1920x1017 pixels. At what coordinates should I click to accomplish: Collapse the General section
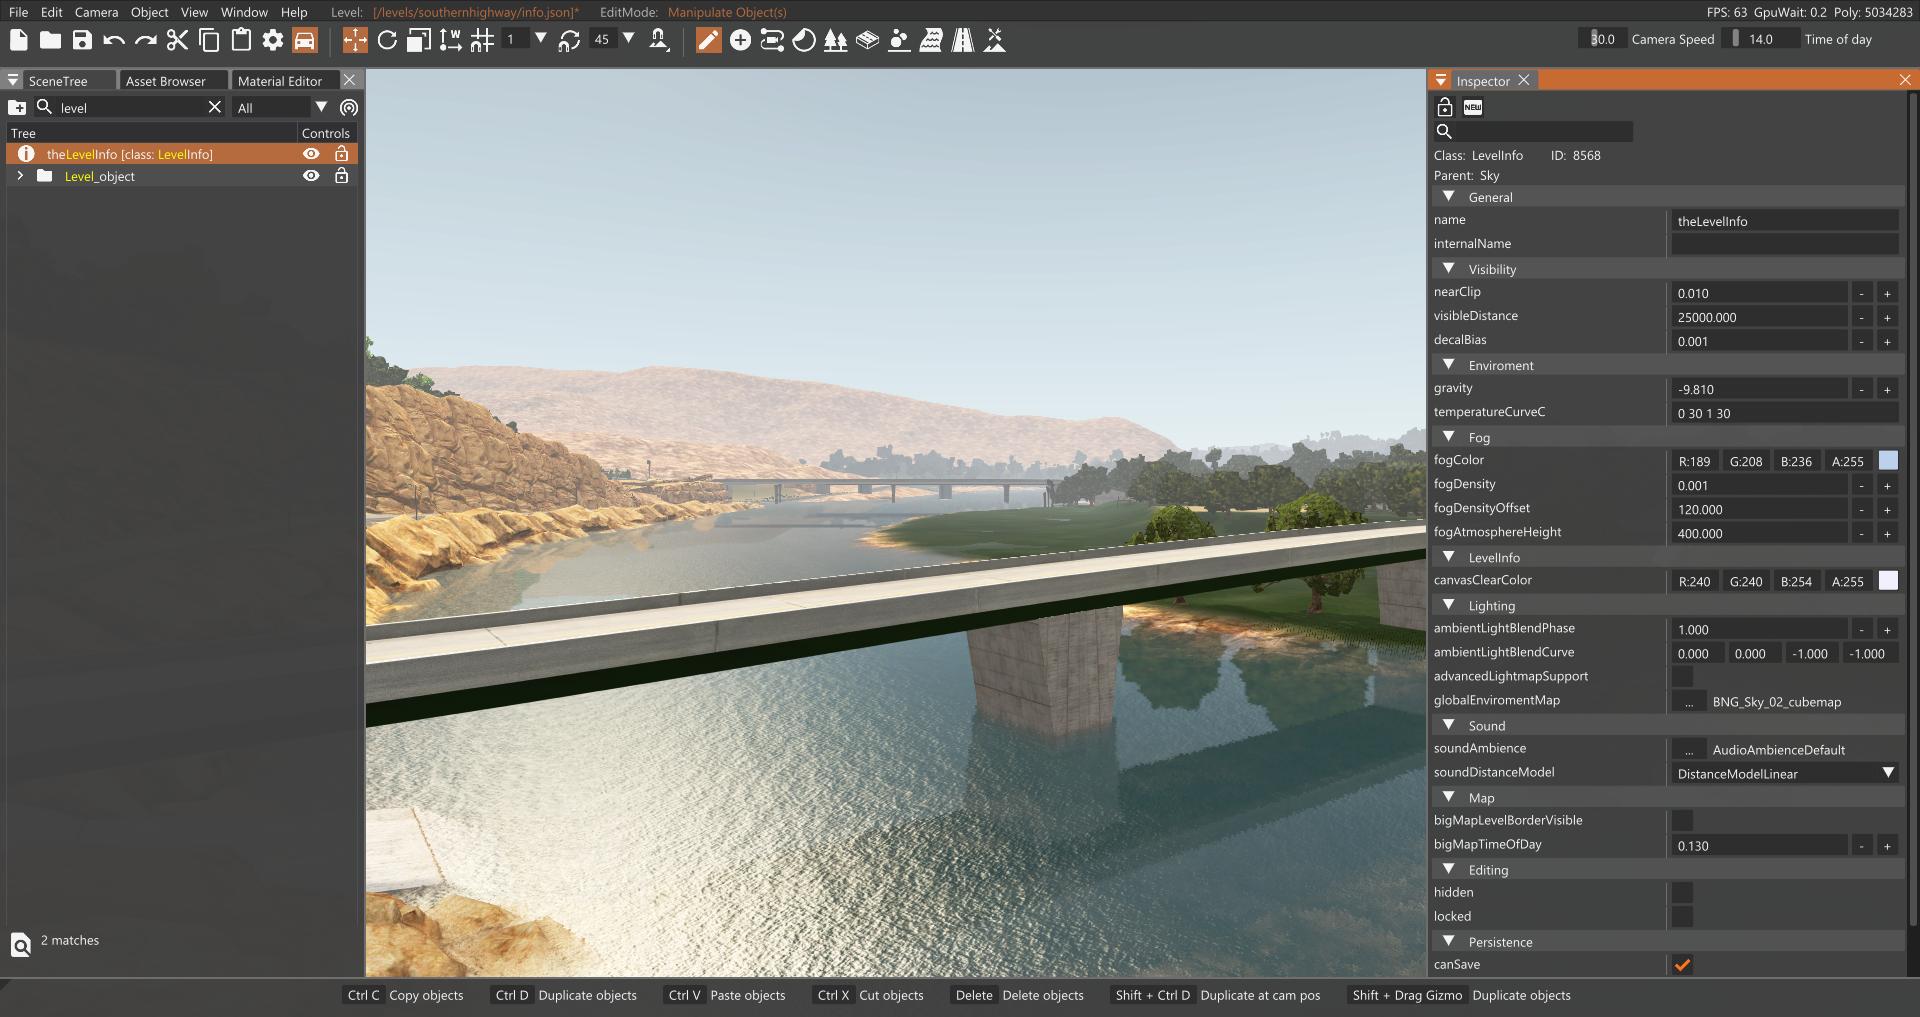point(1449,197)
